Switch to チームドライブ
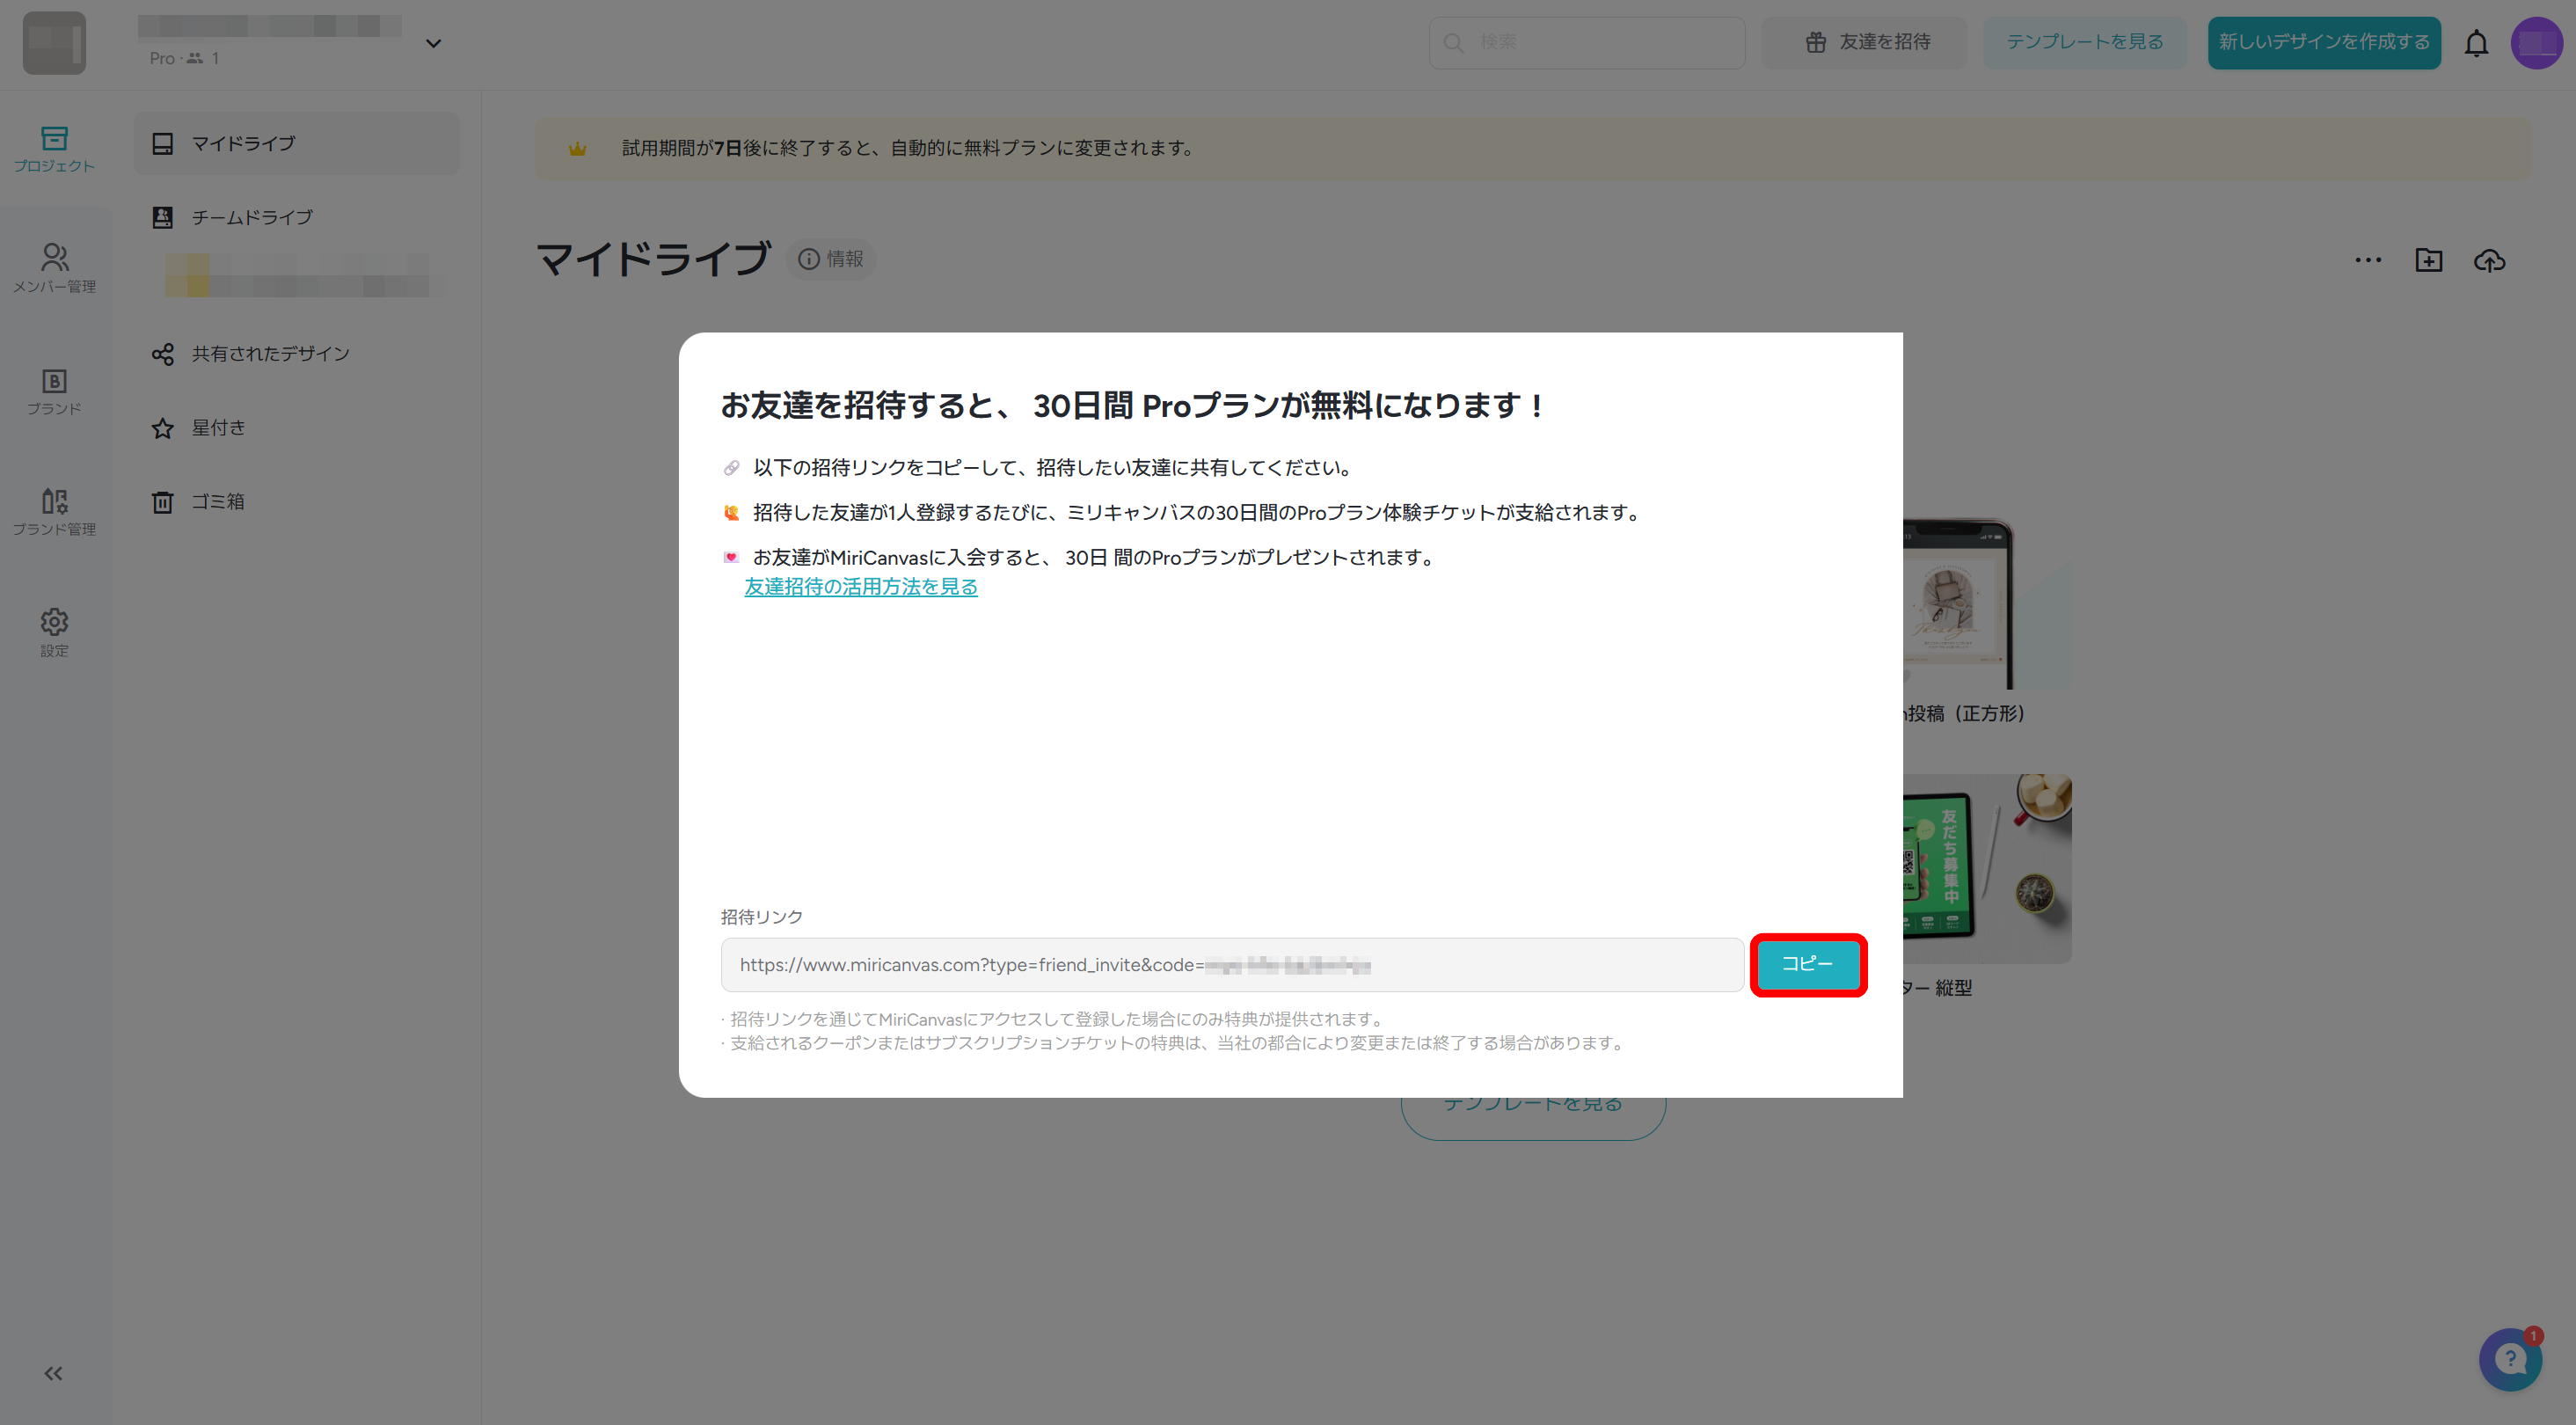This screenshot has height=1425, width=2576. pos(252,216)
